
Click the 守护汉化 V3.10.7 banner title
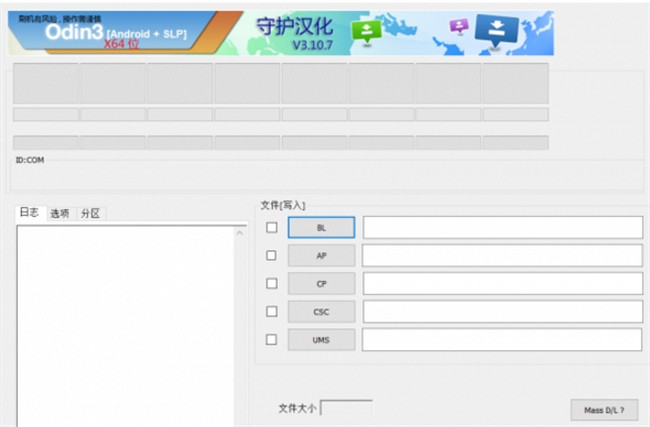(x=295, y=33)
